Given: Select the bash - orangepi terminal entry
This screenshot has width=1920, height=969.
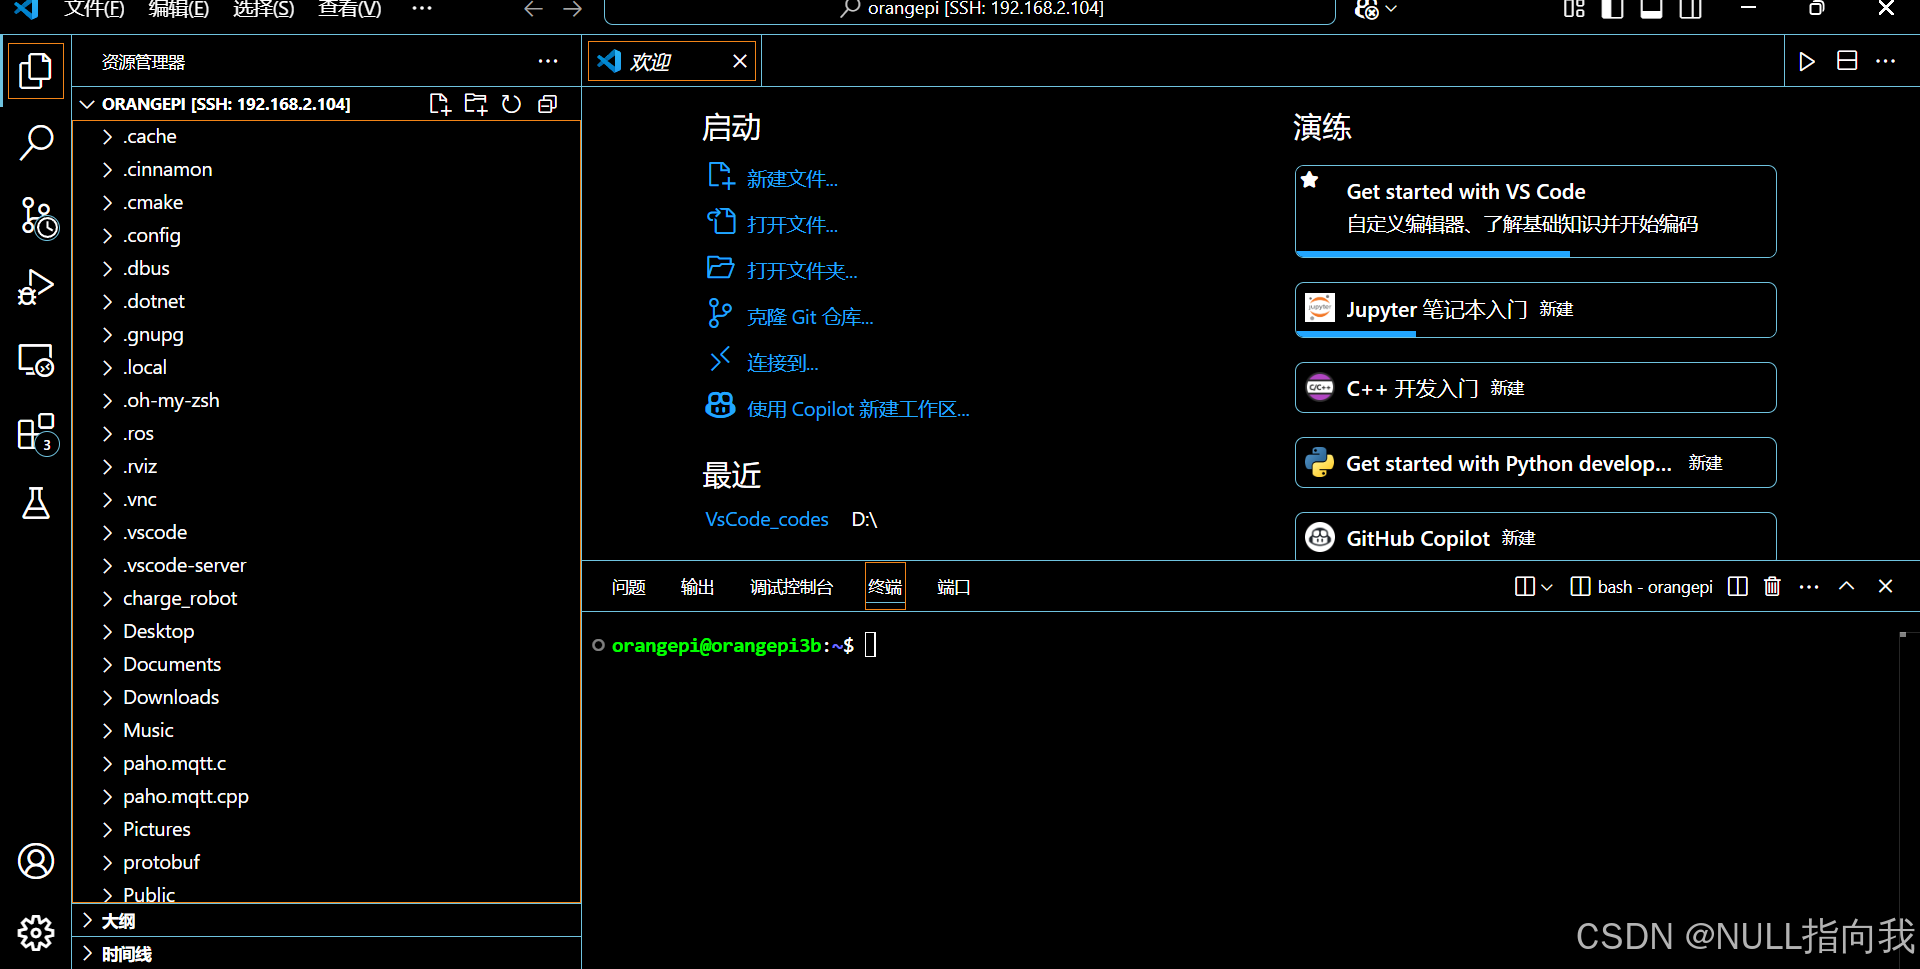Looking at the screenshot, I should (x=1642, y=586).
